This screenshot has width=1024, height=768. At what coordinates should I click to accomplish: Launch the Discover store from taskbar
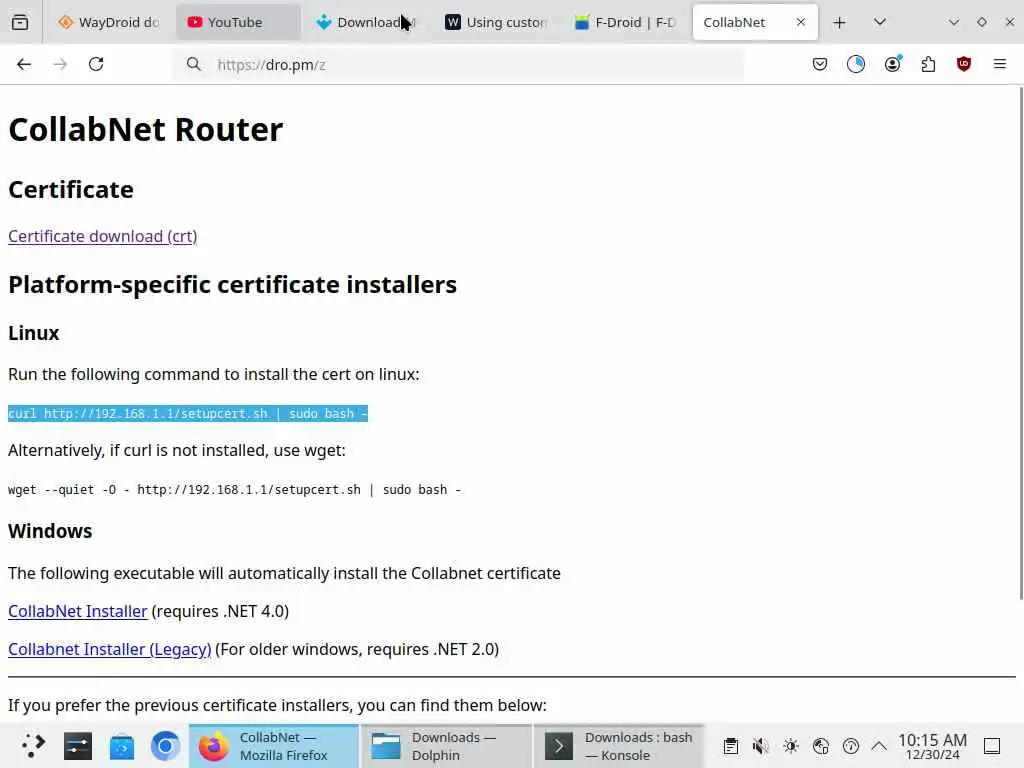121,746
